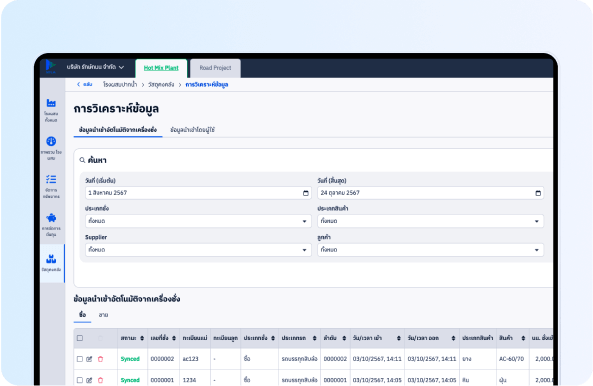Sort by วัน/เวลา เข้า column arrows

point(399,338)
